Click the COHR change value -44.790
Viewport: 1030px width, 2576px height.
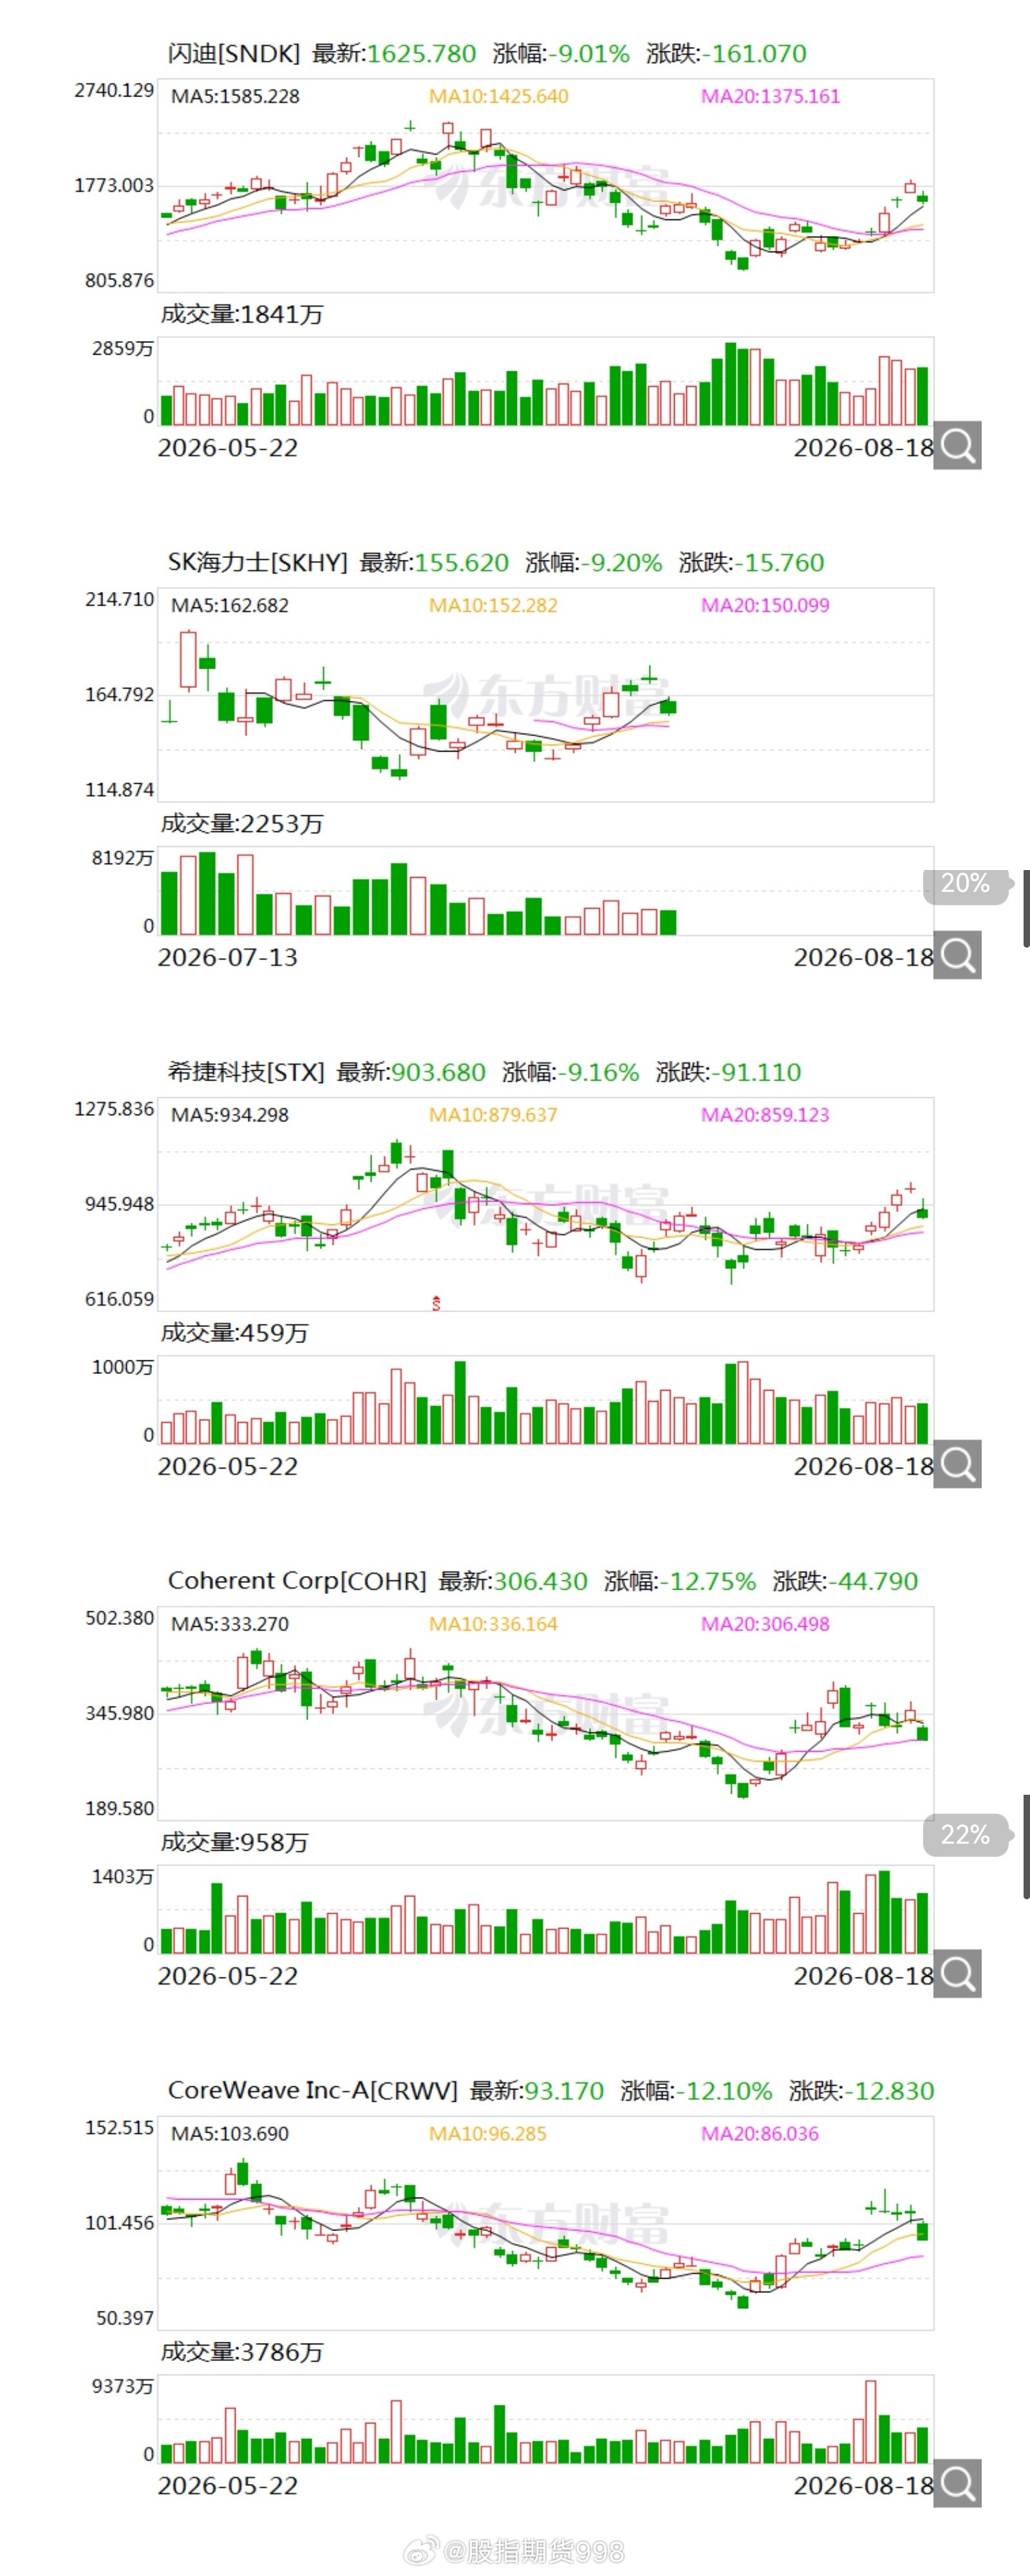pos(873,1581)
